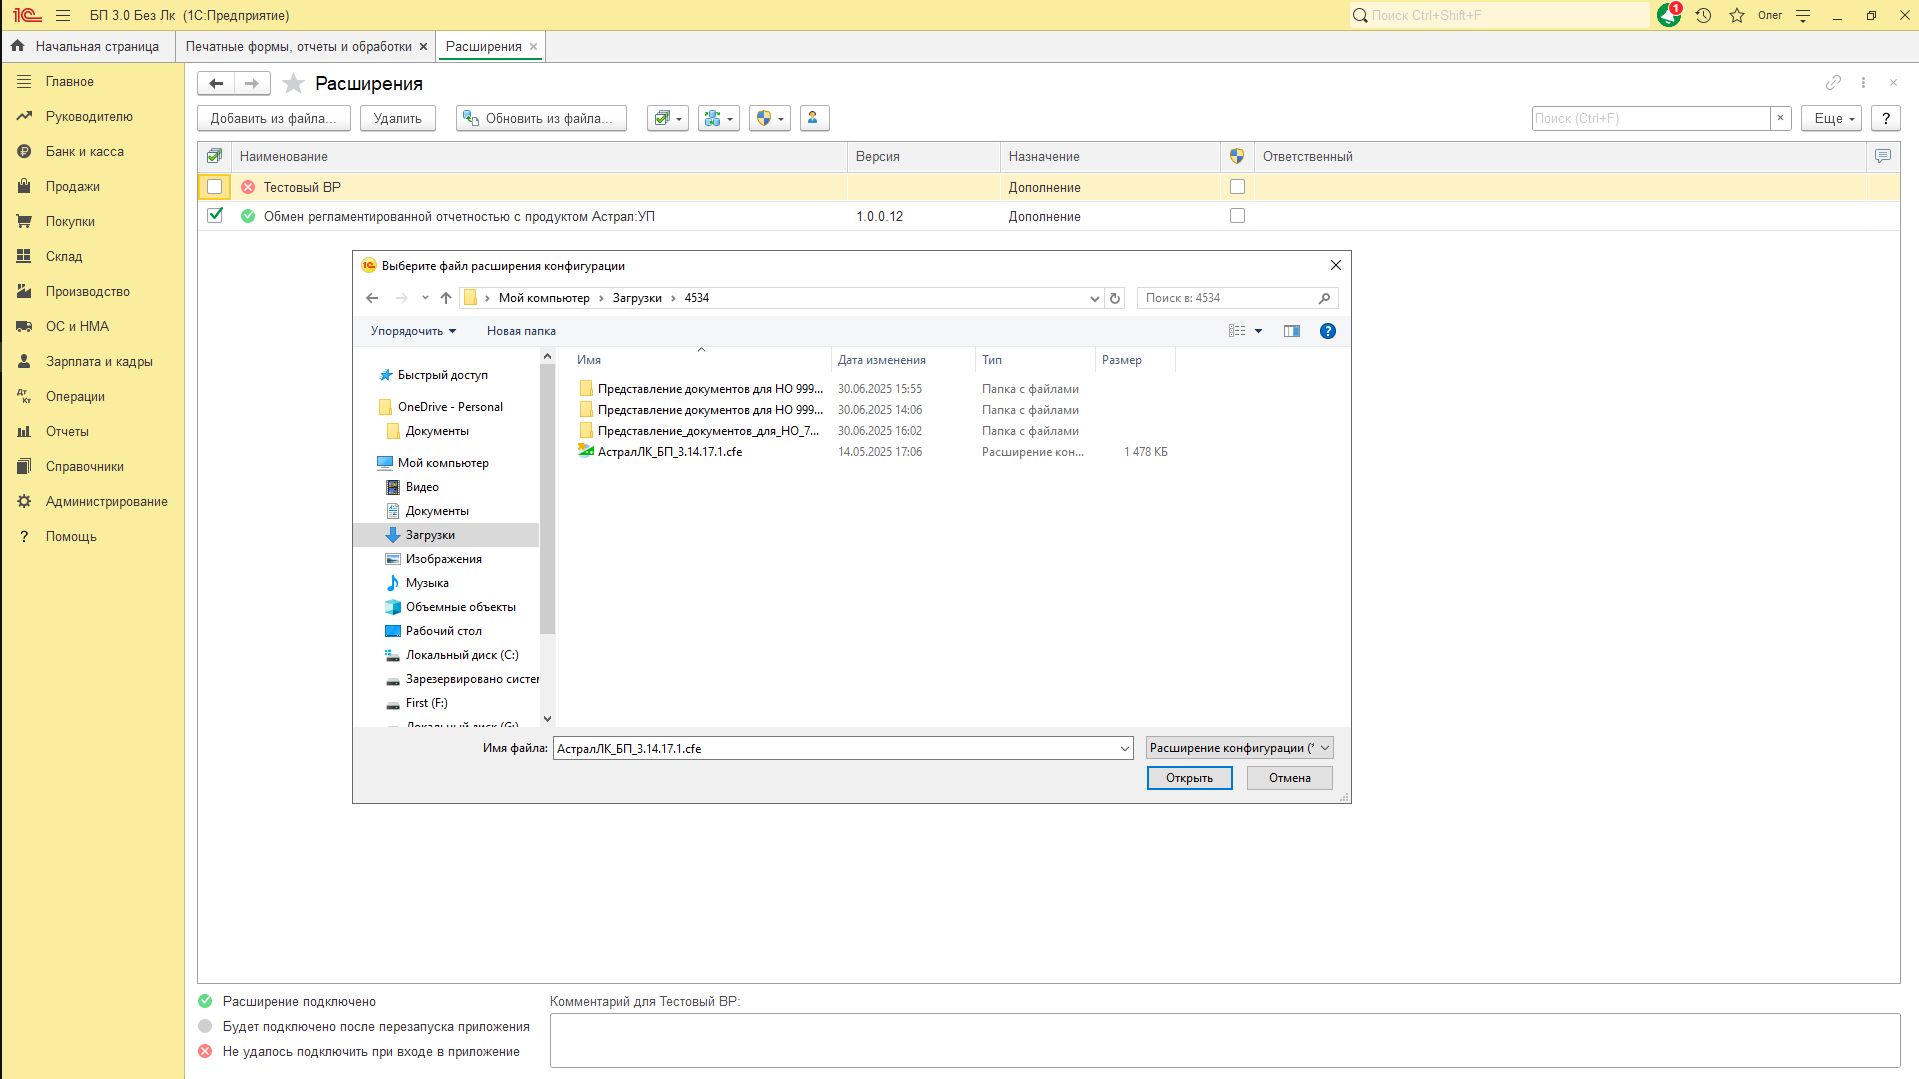Select the АстралЛК_БП_3.14.17.1.cfe file icon

pos(586,451)
